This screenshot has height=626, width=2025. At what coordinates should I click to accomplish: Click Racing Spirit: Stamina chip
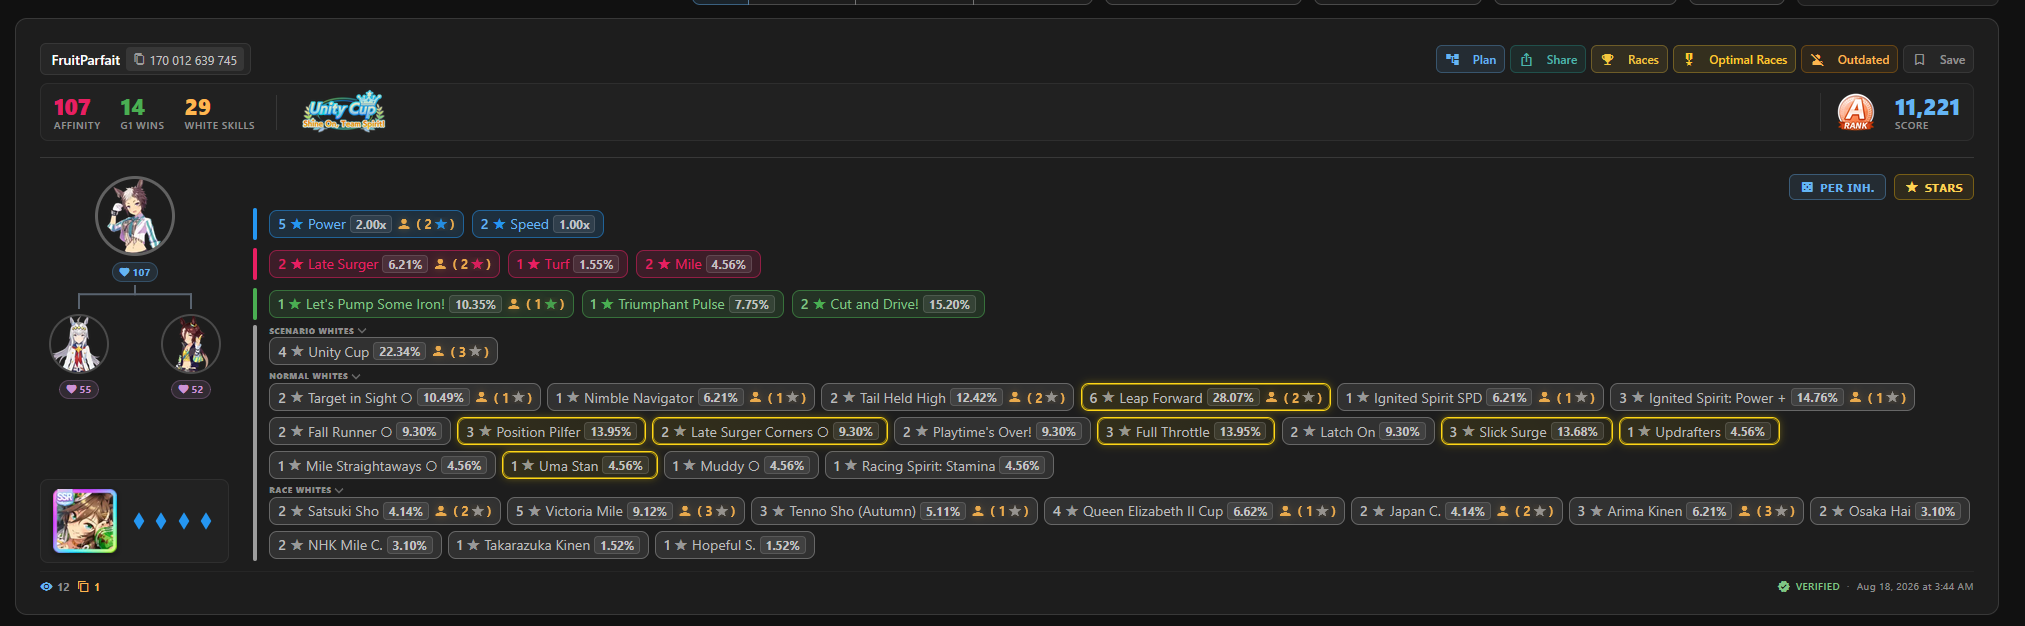[939, 466]
